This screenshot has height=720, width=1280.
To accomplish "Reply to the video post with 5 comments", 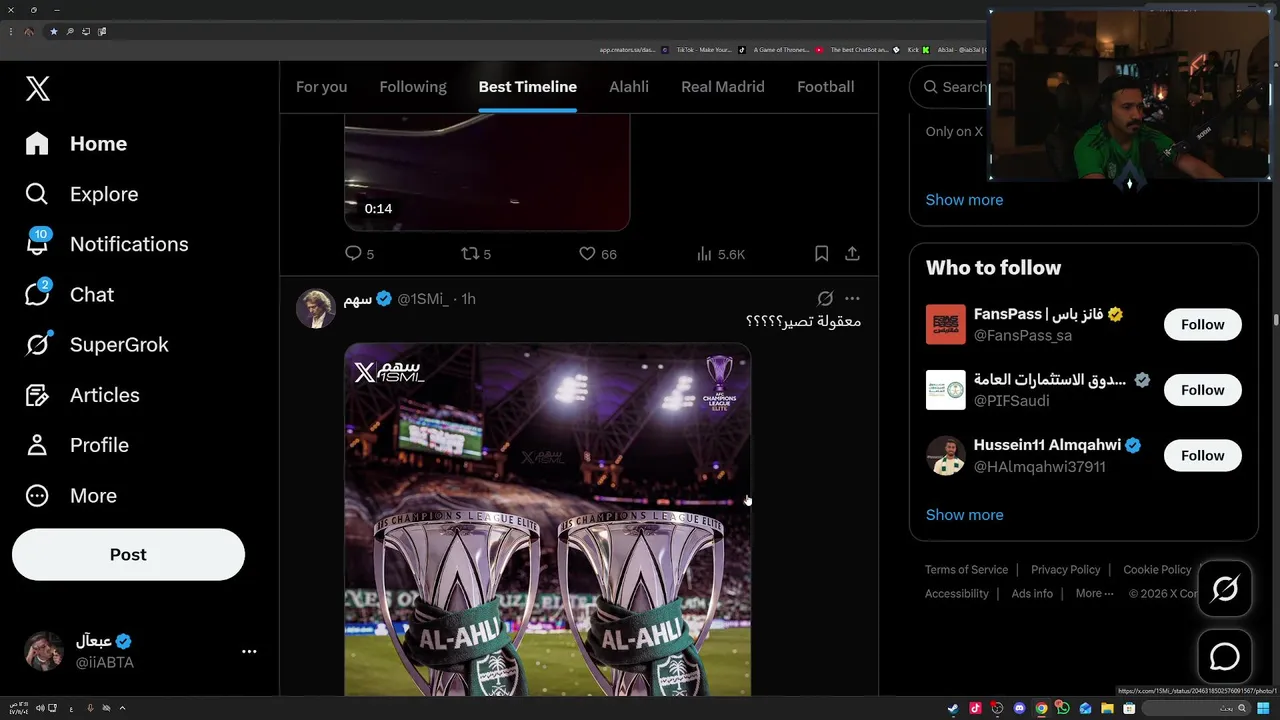I will [359, 254].
